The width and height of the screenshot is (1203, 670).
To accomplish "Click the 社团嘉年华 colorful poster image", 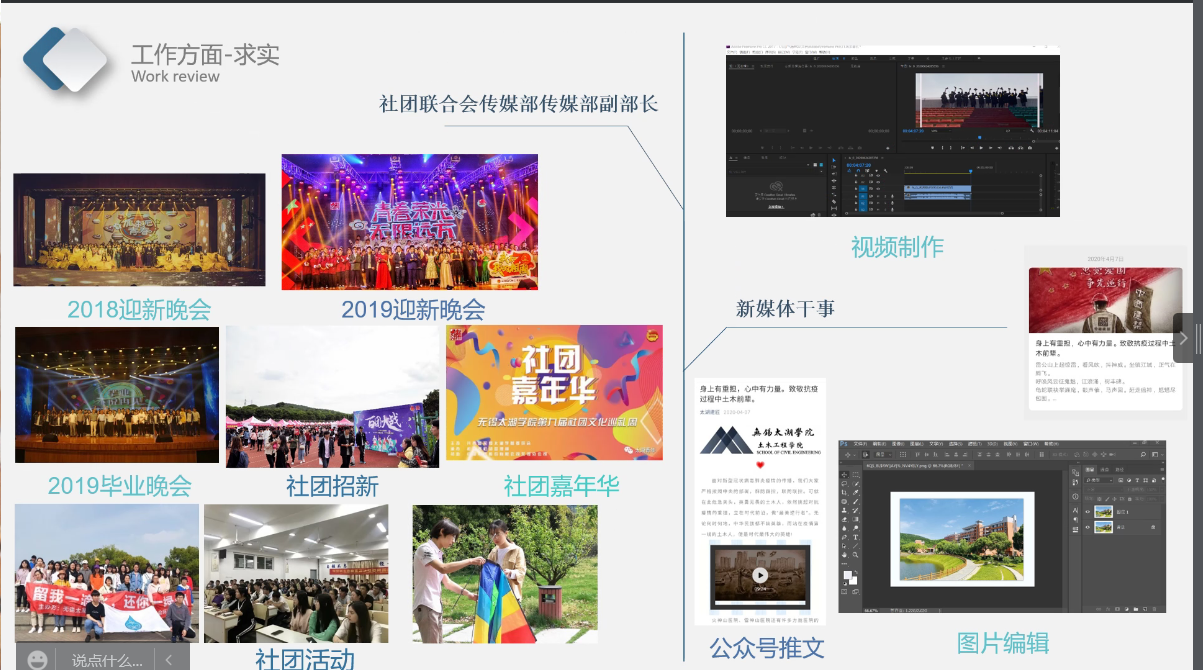I will click(554, 391).
